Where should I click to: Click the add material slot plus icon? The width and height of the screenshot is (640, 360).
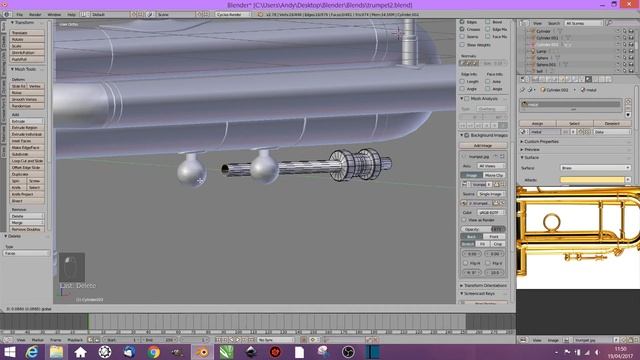(x=628, y=101)
